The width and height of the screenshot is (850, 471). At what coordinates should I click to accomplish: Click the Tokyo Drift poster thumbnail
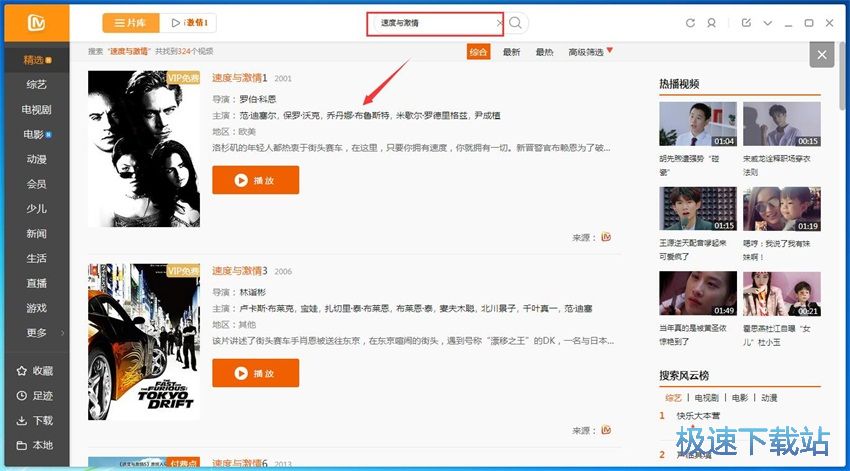(x=144, y=342)
